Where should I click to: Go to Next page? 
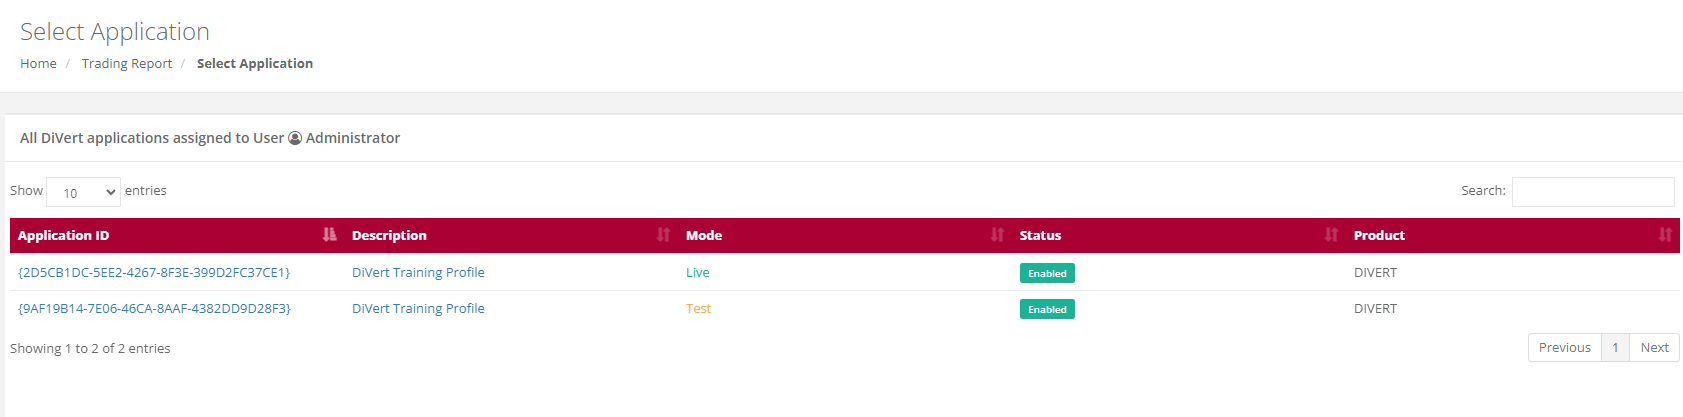tap(1654, 347)
